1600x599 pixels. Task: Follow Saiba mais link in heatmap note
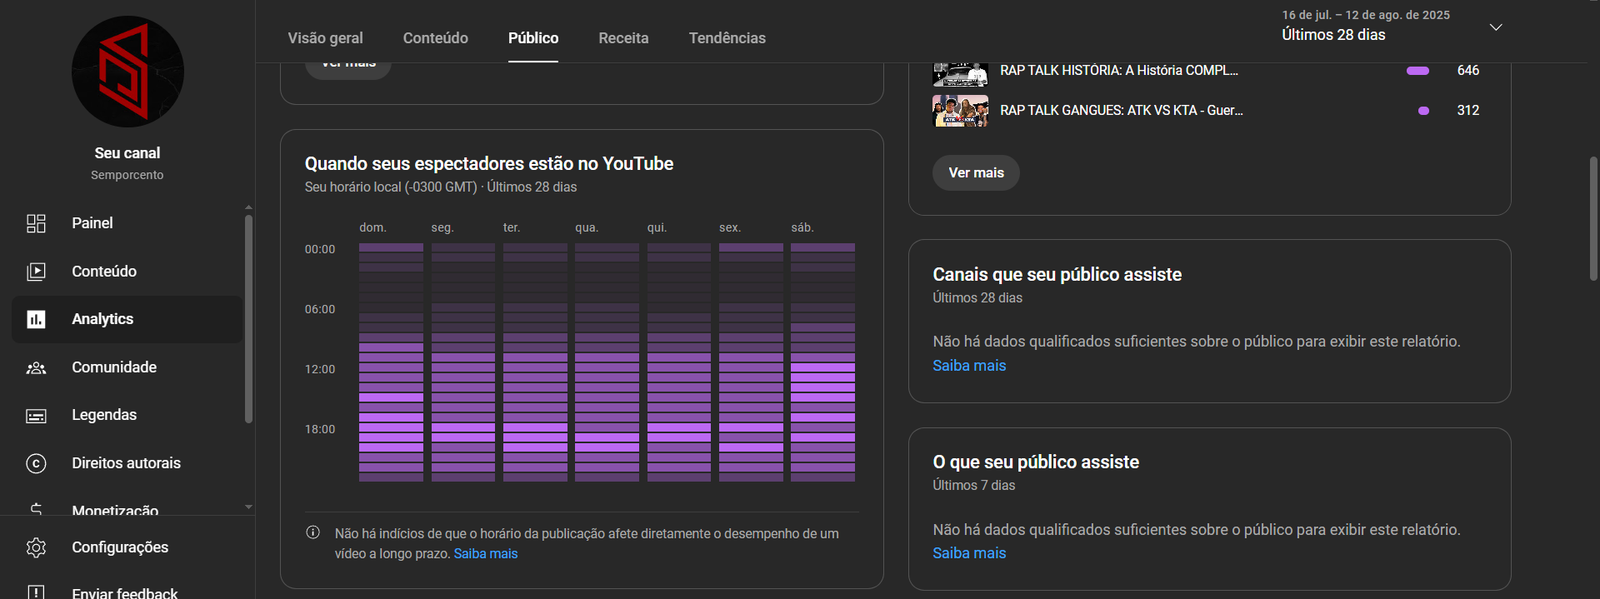pos(485,554)
